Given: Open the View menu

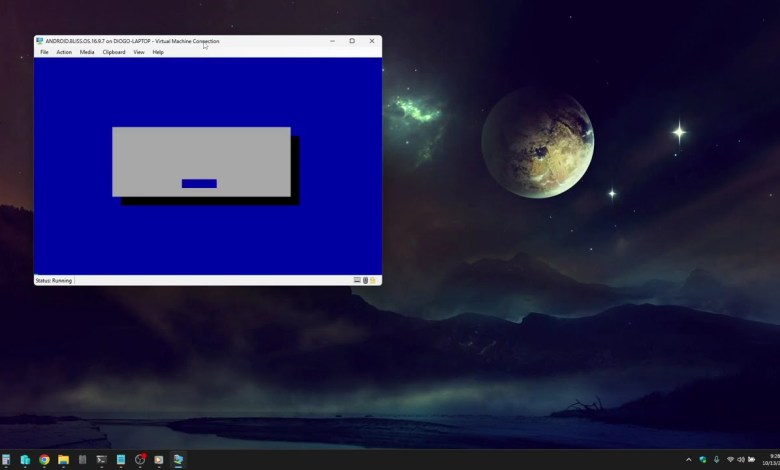Looking at the screenshot, I should tap(139, 52).
